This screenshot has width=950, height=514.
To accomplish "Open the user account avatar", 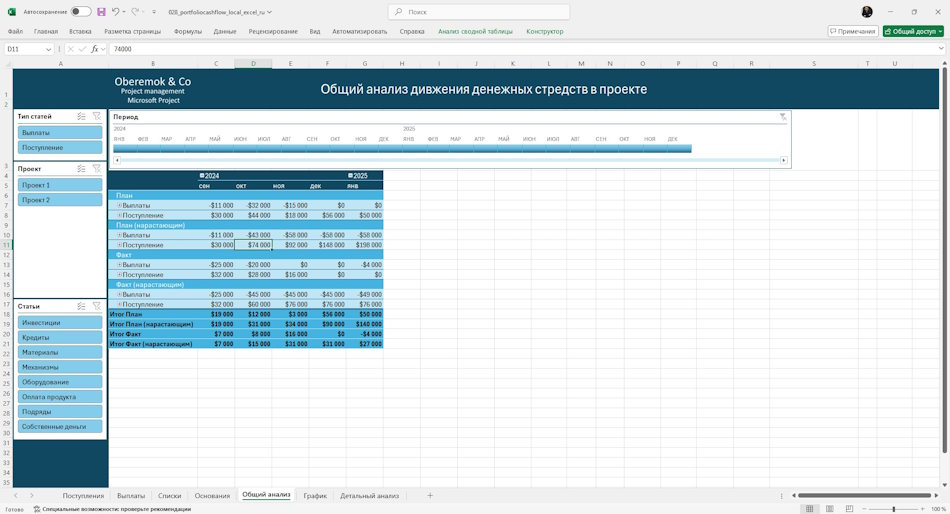I will pyautogui.click(x=867, y=12).
